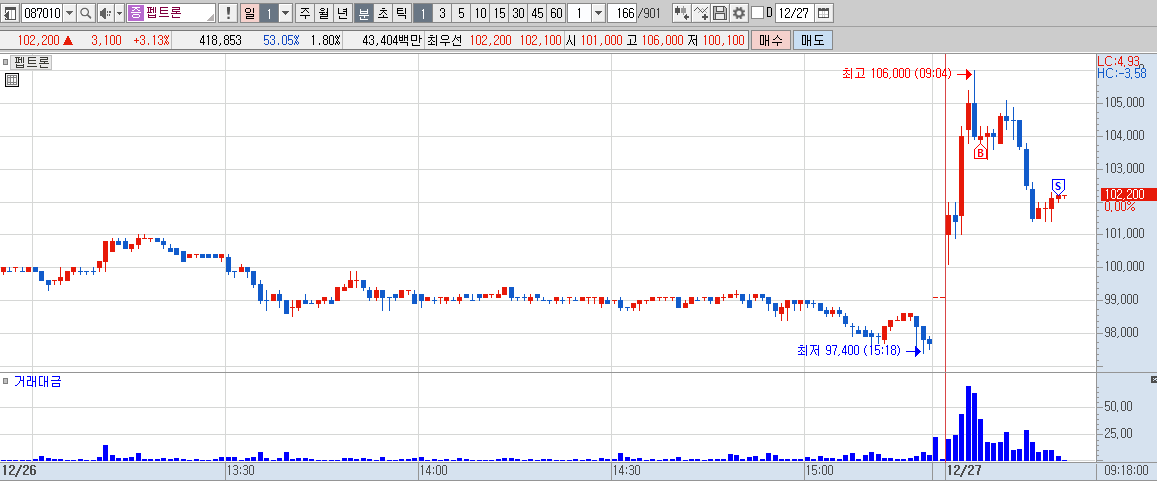Click the candle count field showing 166

click(x=623, y=13)
